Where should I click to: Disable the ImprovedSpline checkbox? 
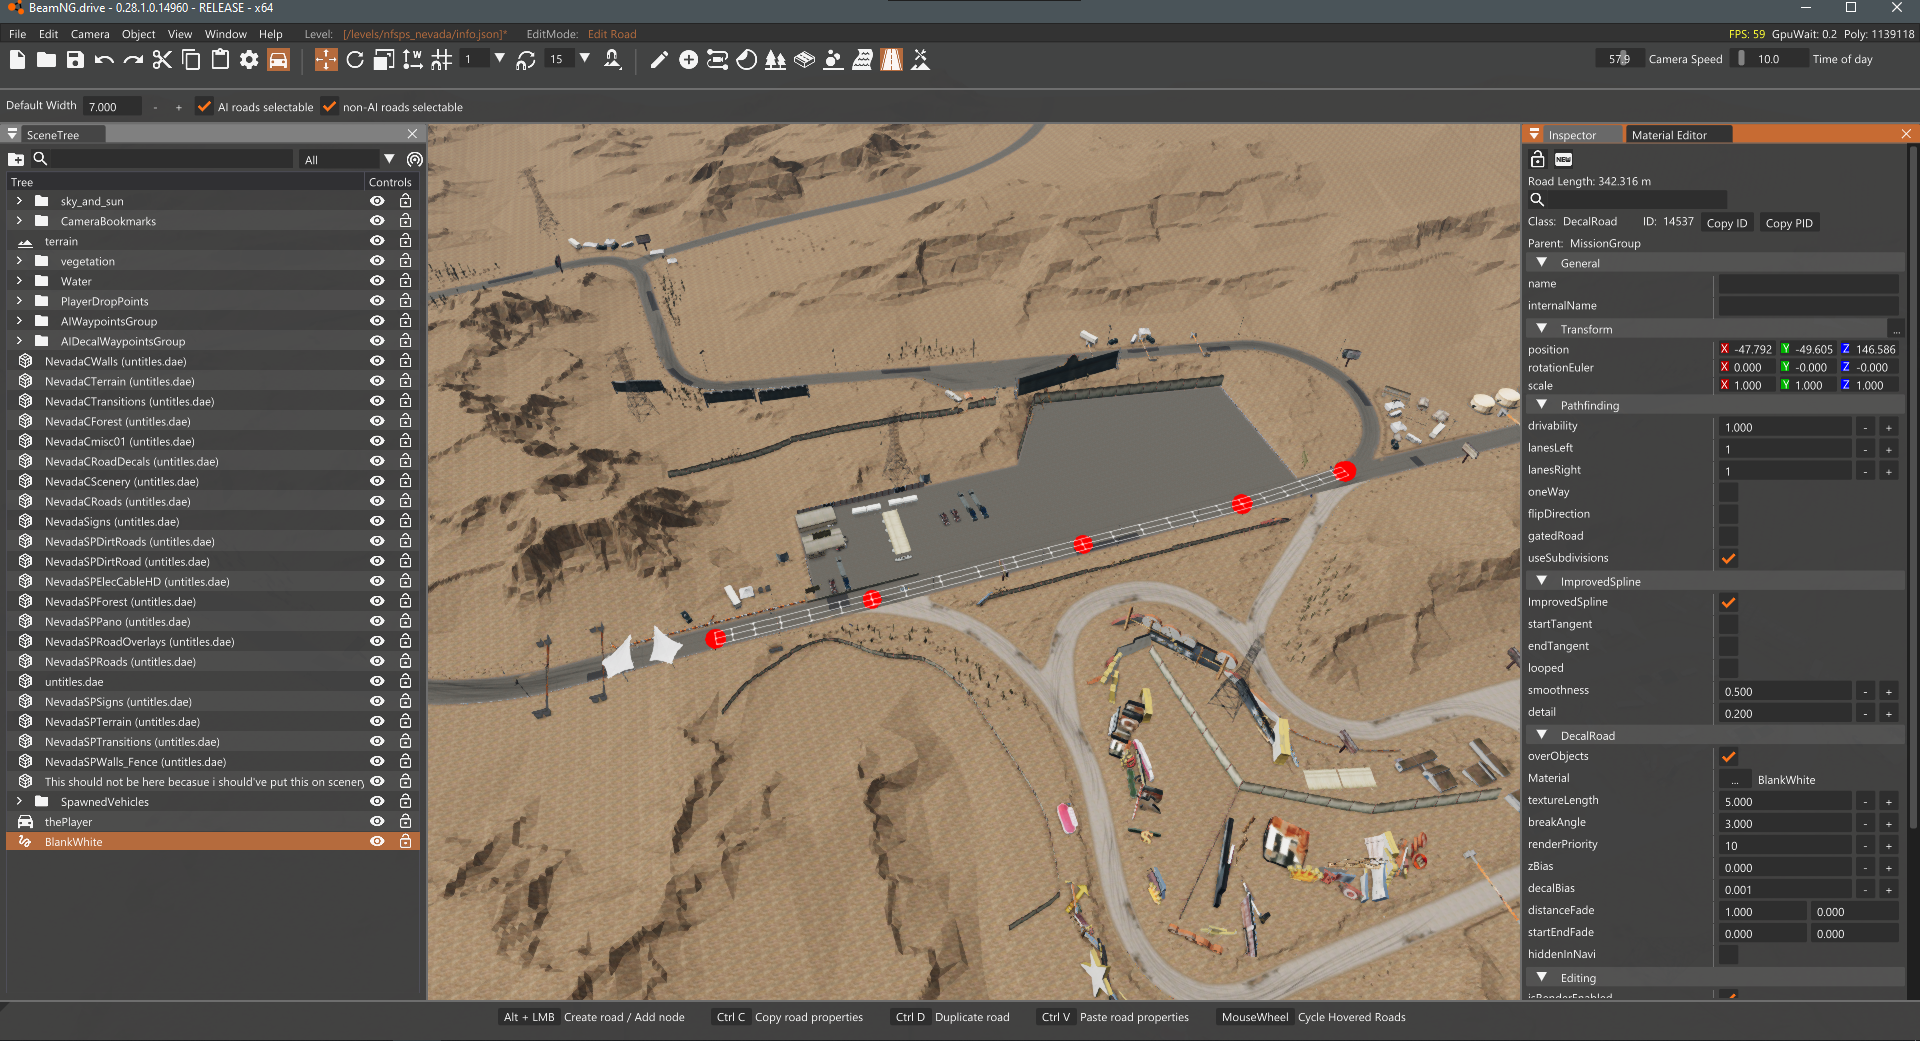[1728, 602]
